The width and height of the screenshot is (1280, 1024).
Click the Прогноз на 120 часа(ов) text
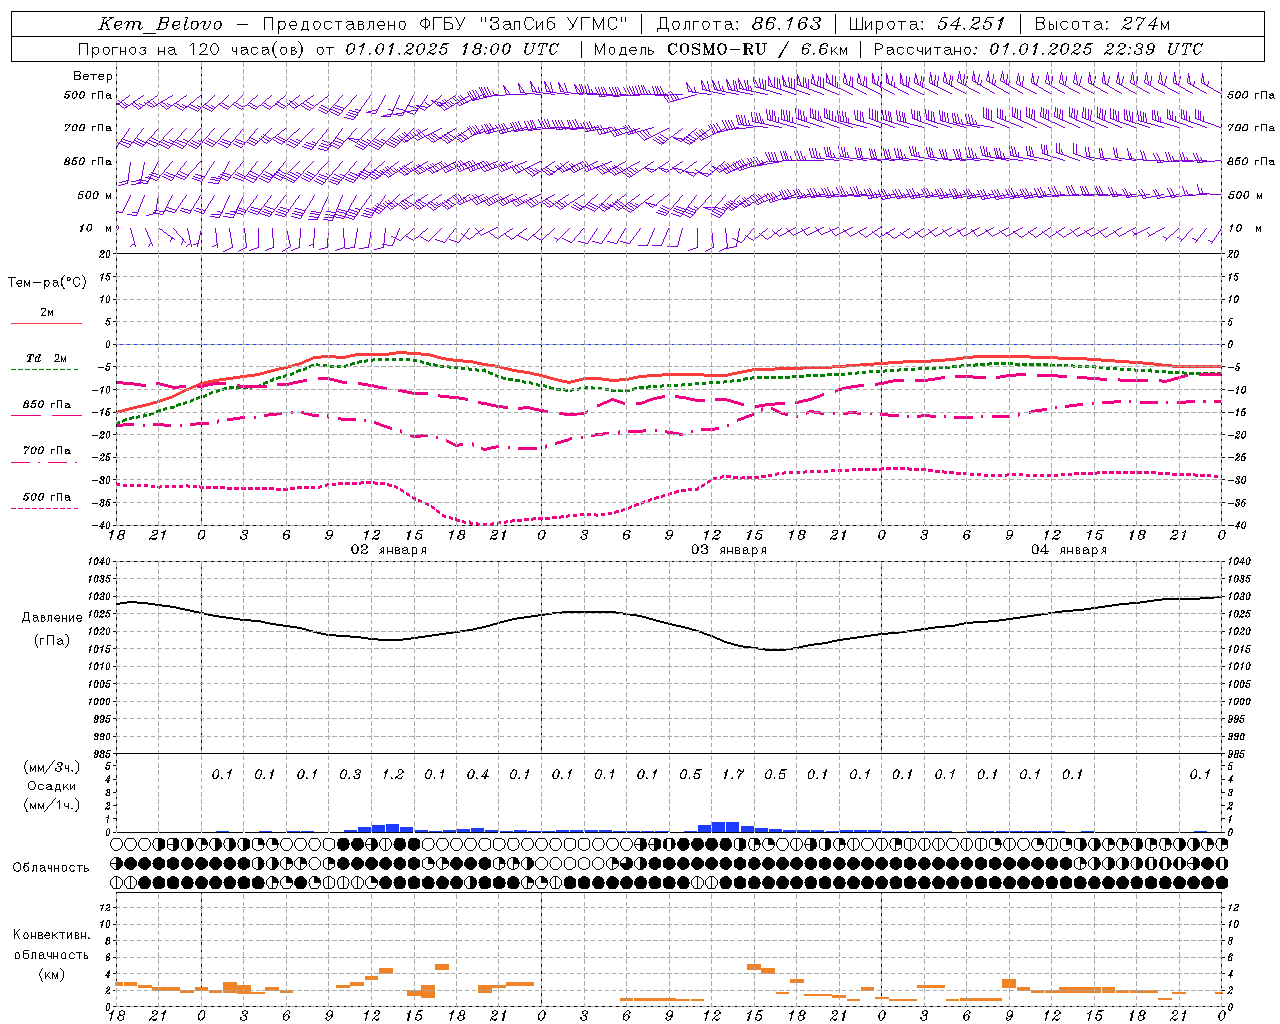[192, 49]
